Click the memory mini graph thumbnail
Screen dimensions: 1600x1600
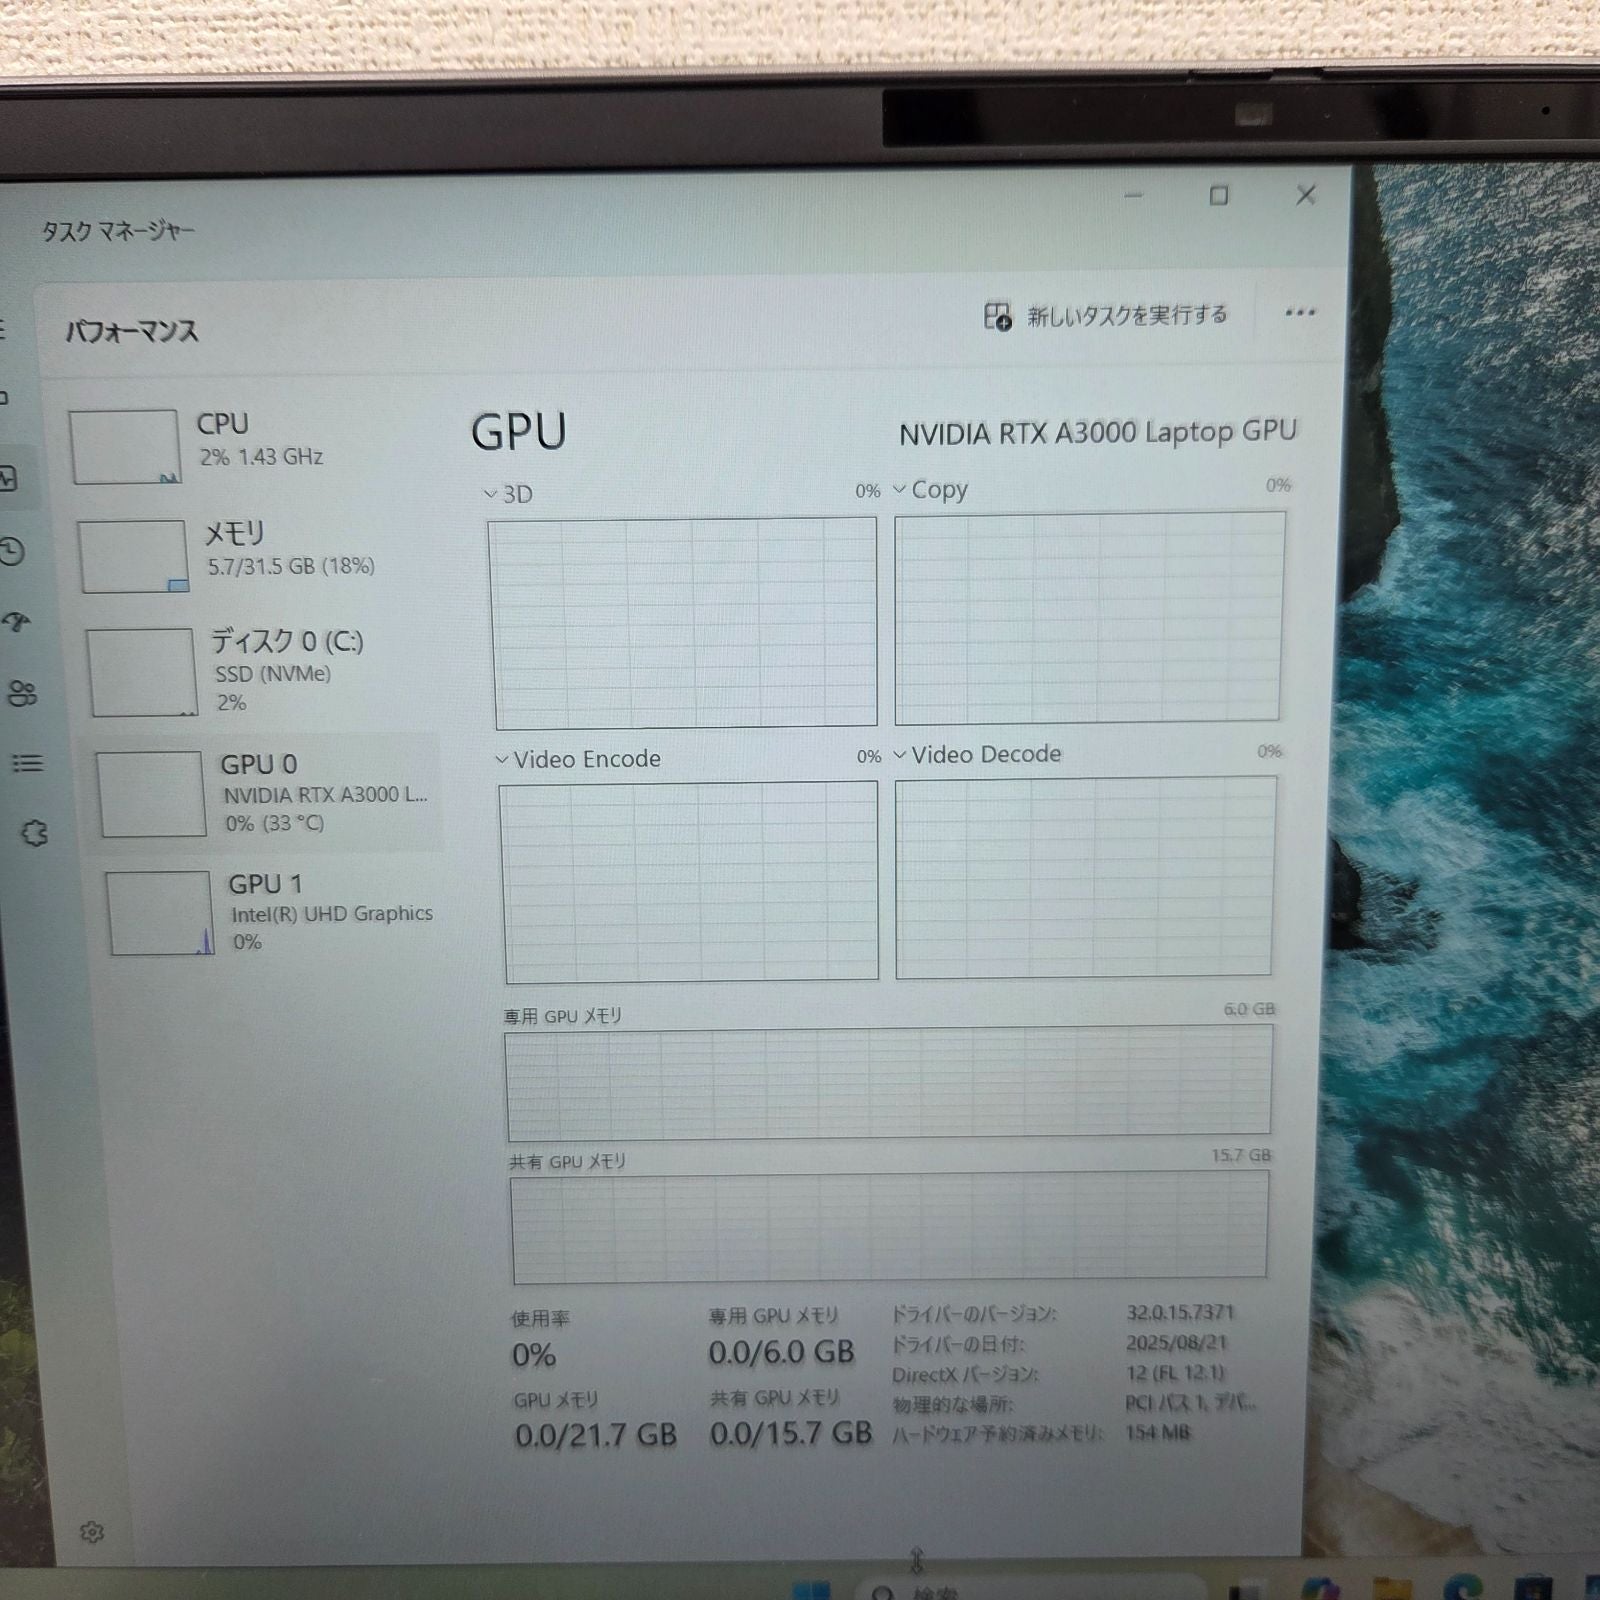tap(133, 556)
